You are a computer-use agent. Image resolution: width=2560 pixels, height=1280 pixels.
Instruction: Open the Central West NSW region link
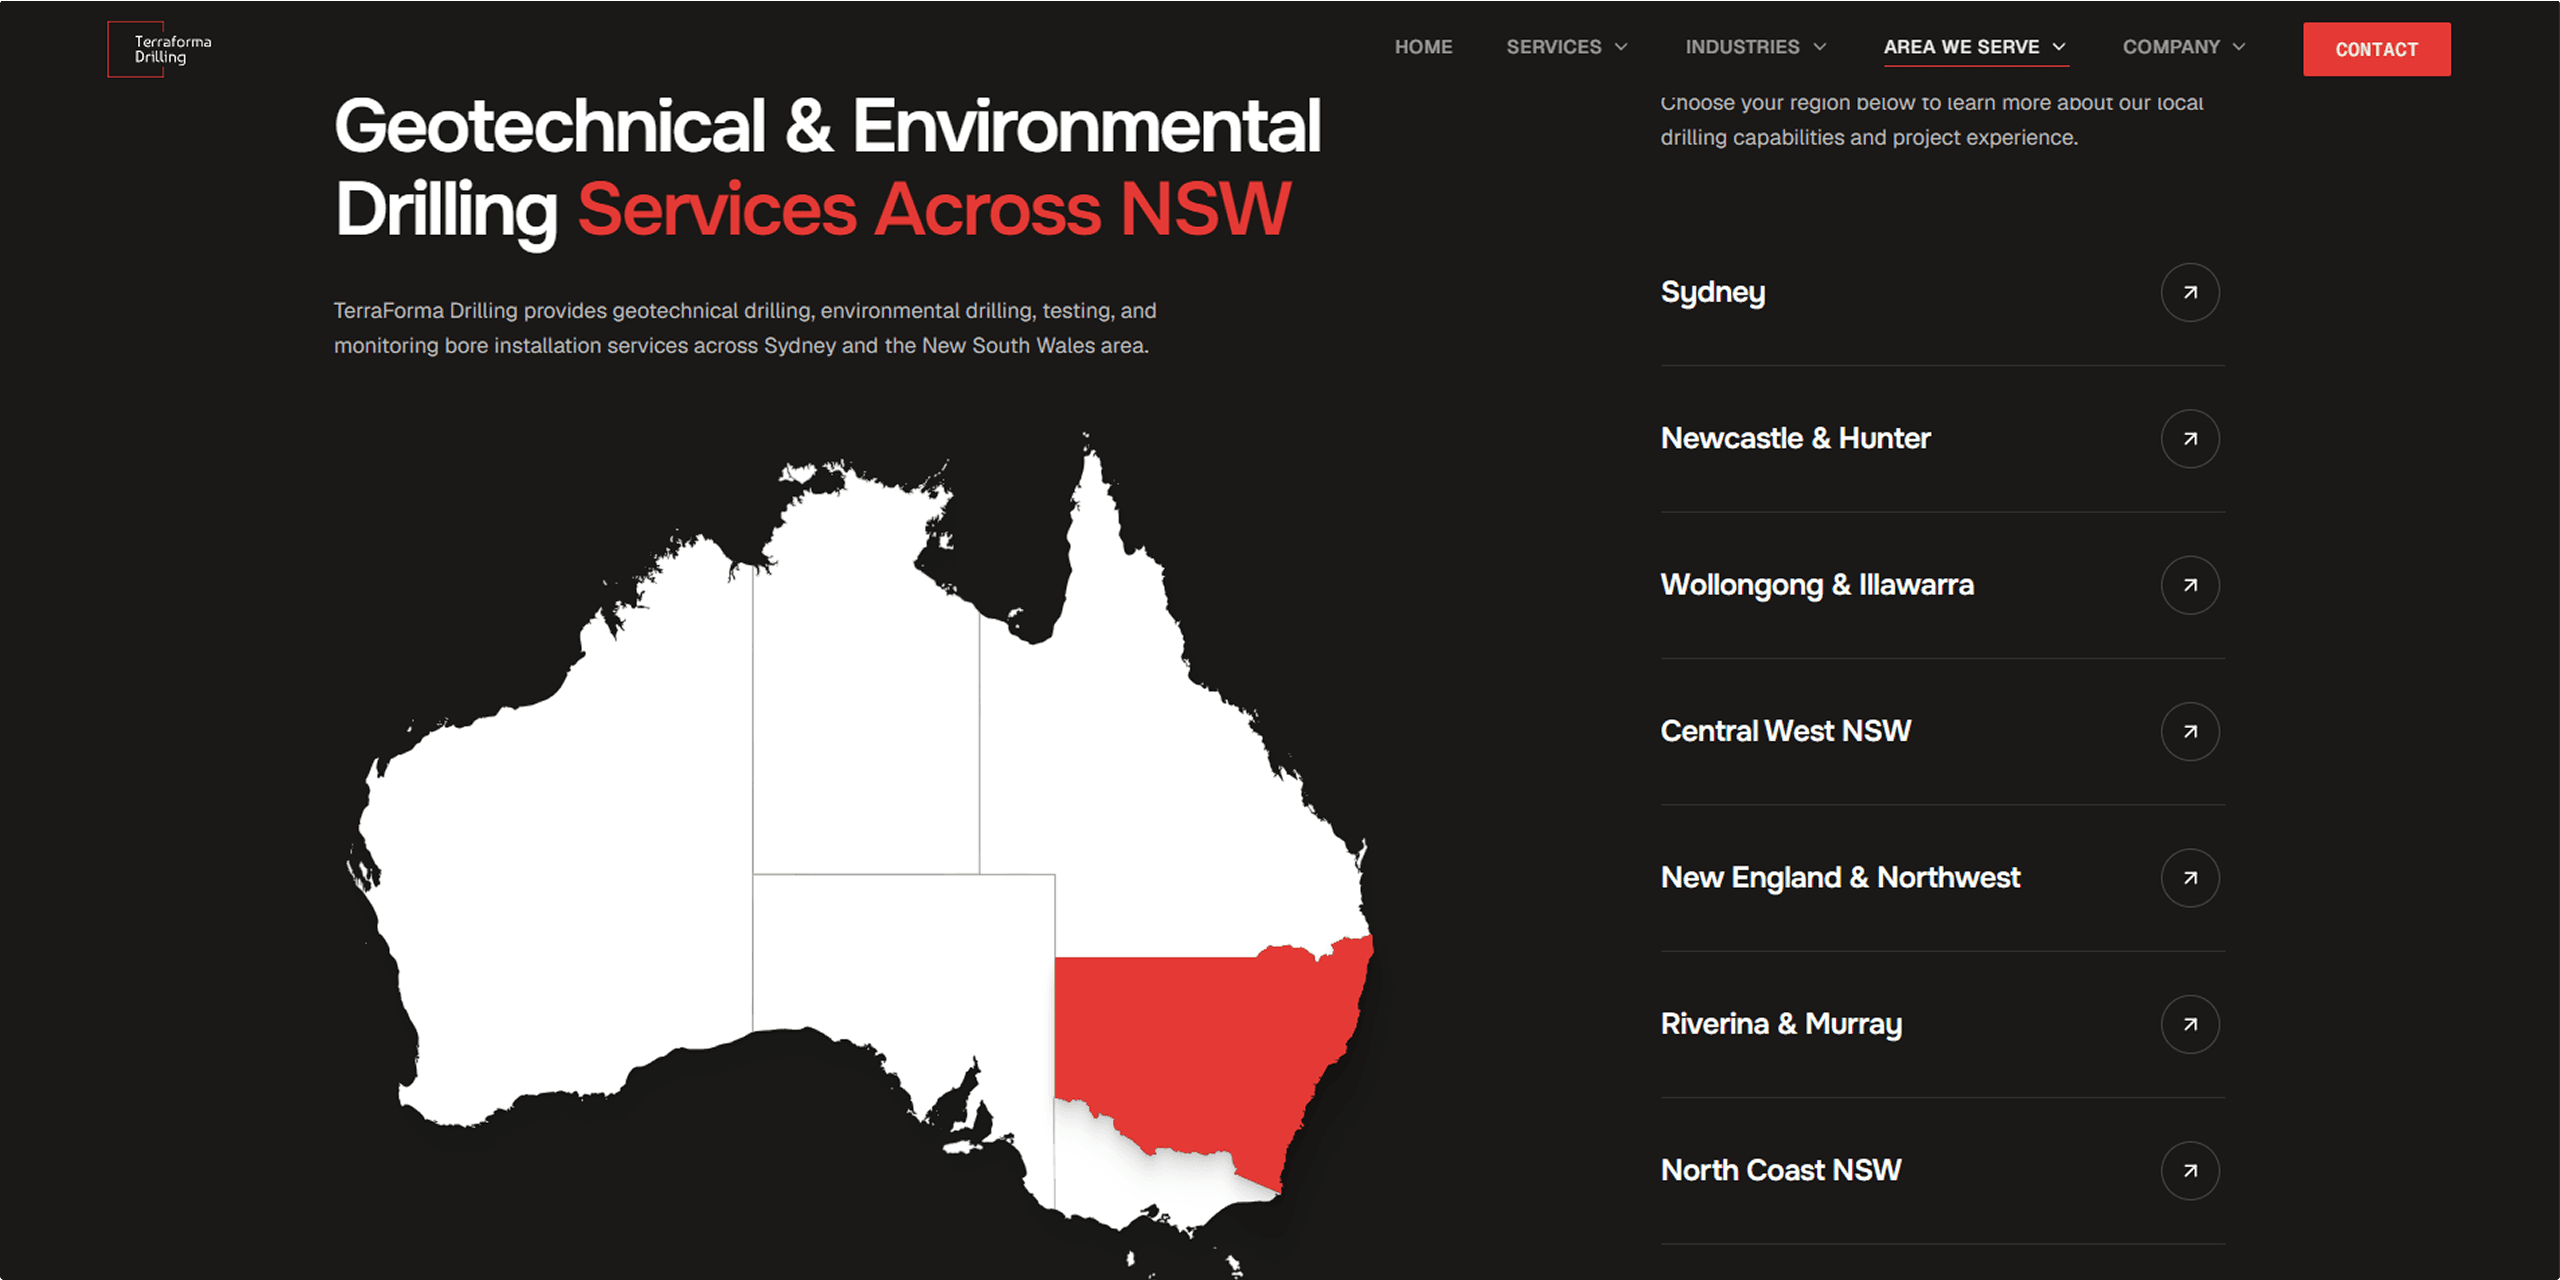pyautogui.click(x=1785, y=731)
